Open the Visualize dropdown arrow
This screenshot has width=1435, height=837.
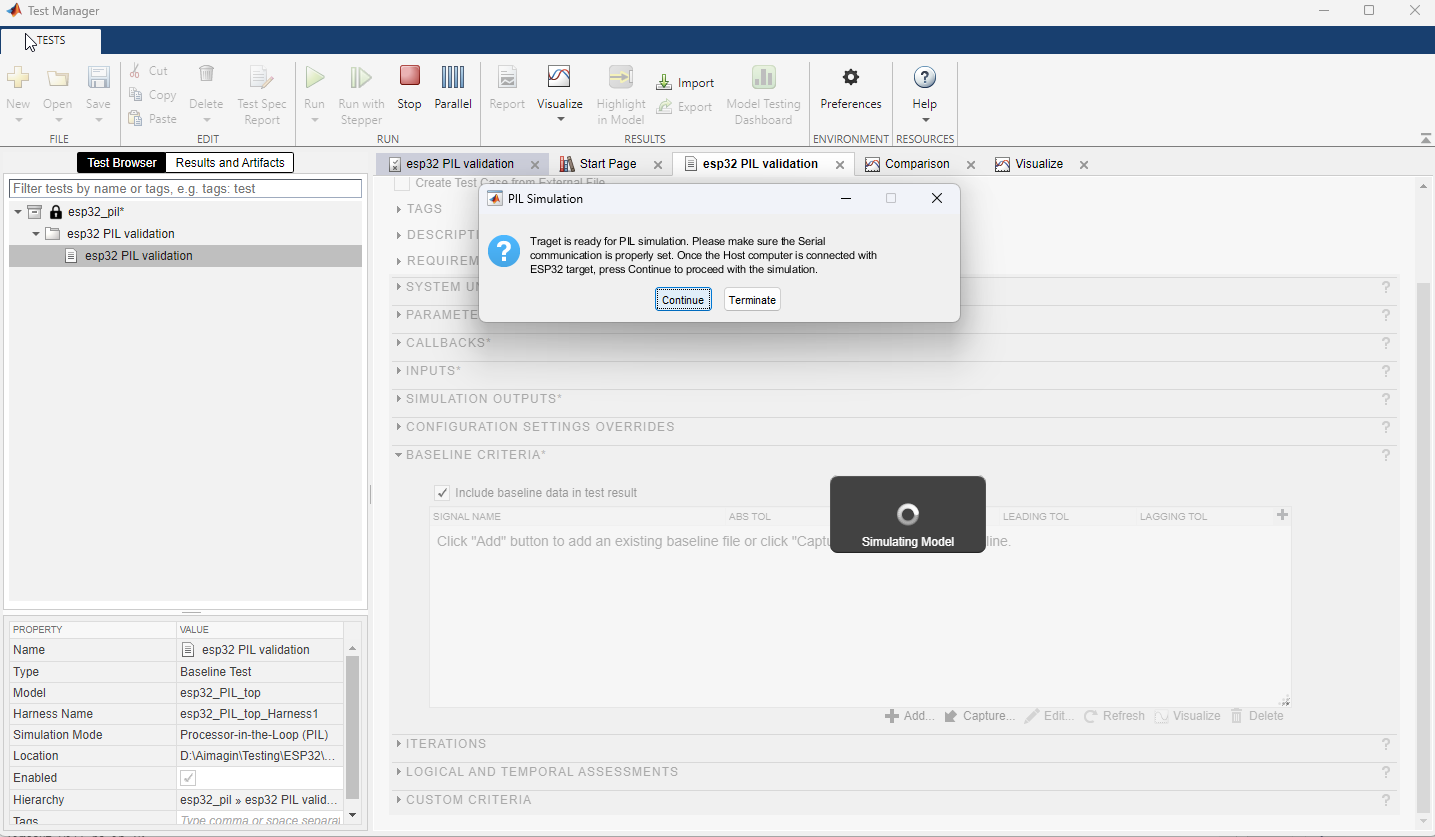[x=560, y=119]
